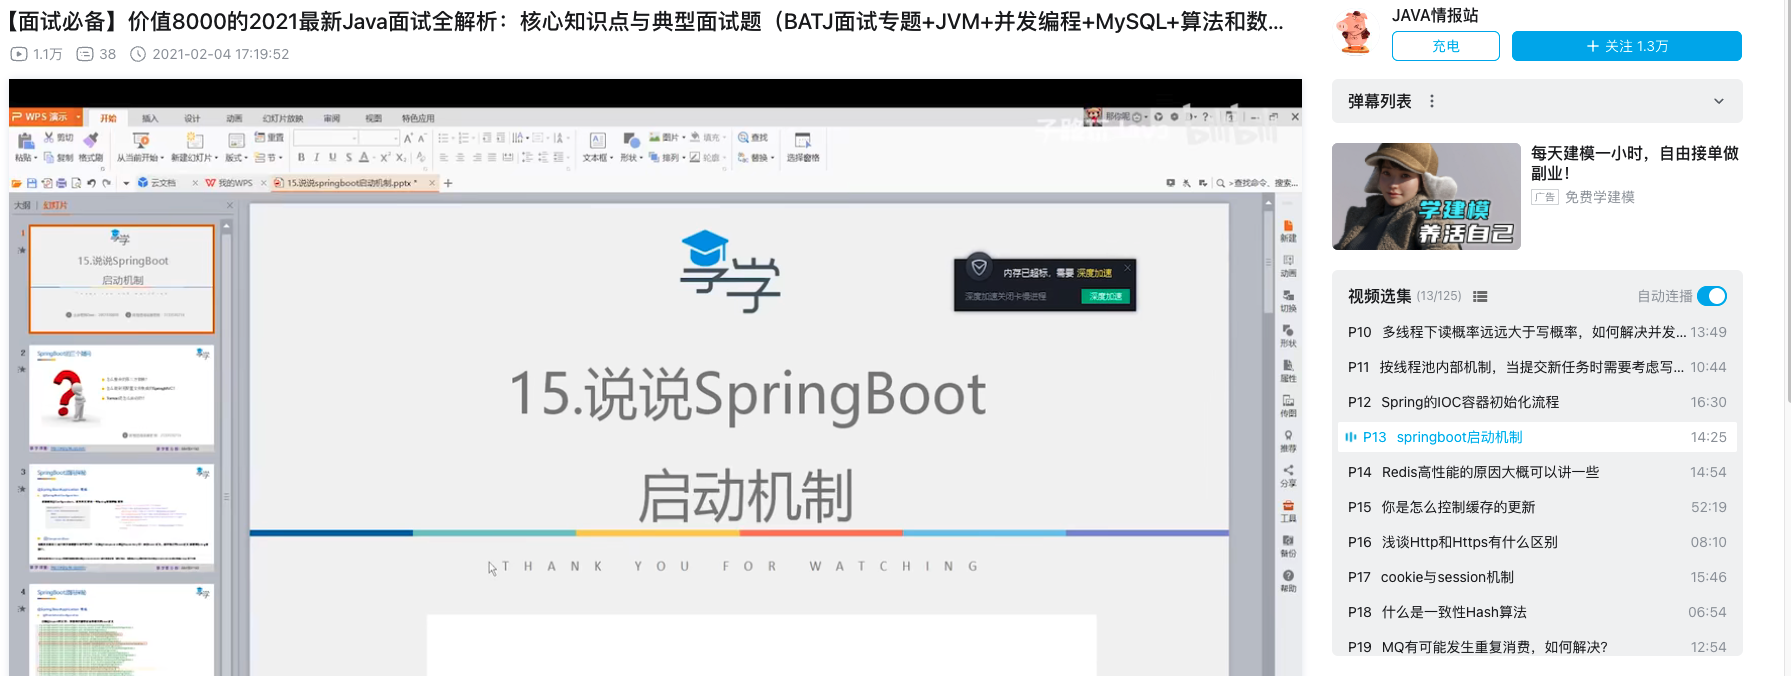Image resolution: width=1791 pixels, height=676 pixels.
Task: Click the 关注 1.3万 follow button
Action: [1626, 46]
